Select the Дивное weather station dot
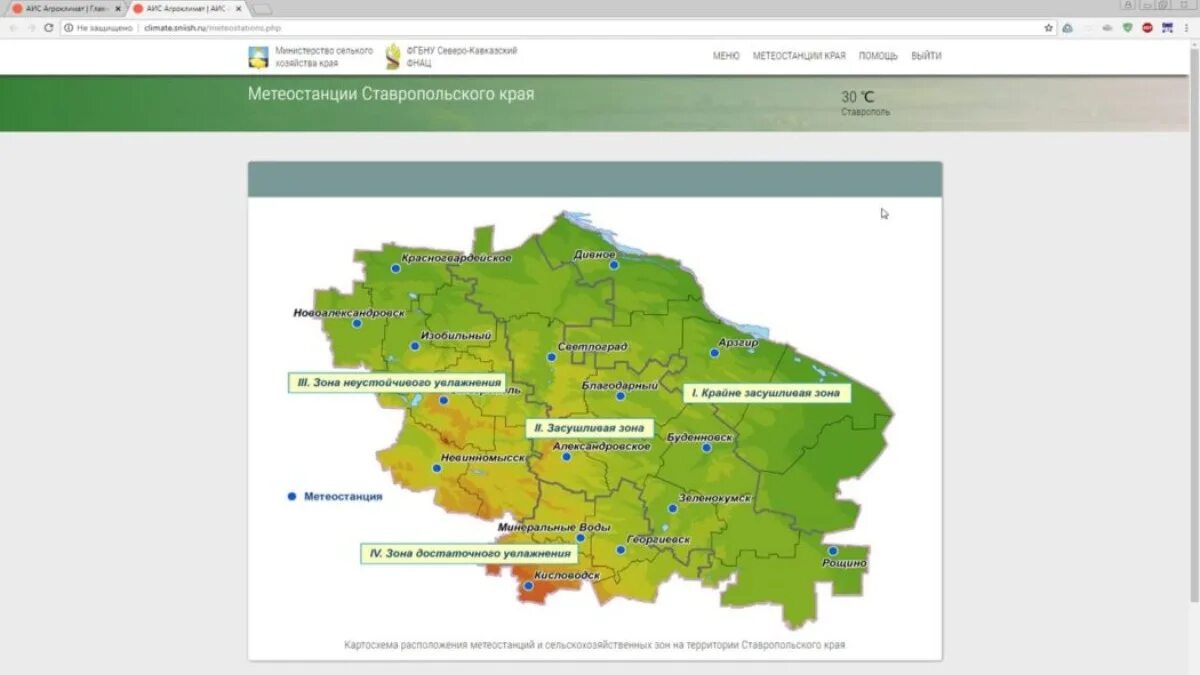Screen dimensions: 1200x675 [614, 265]
